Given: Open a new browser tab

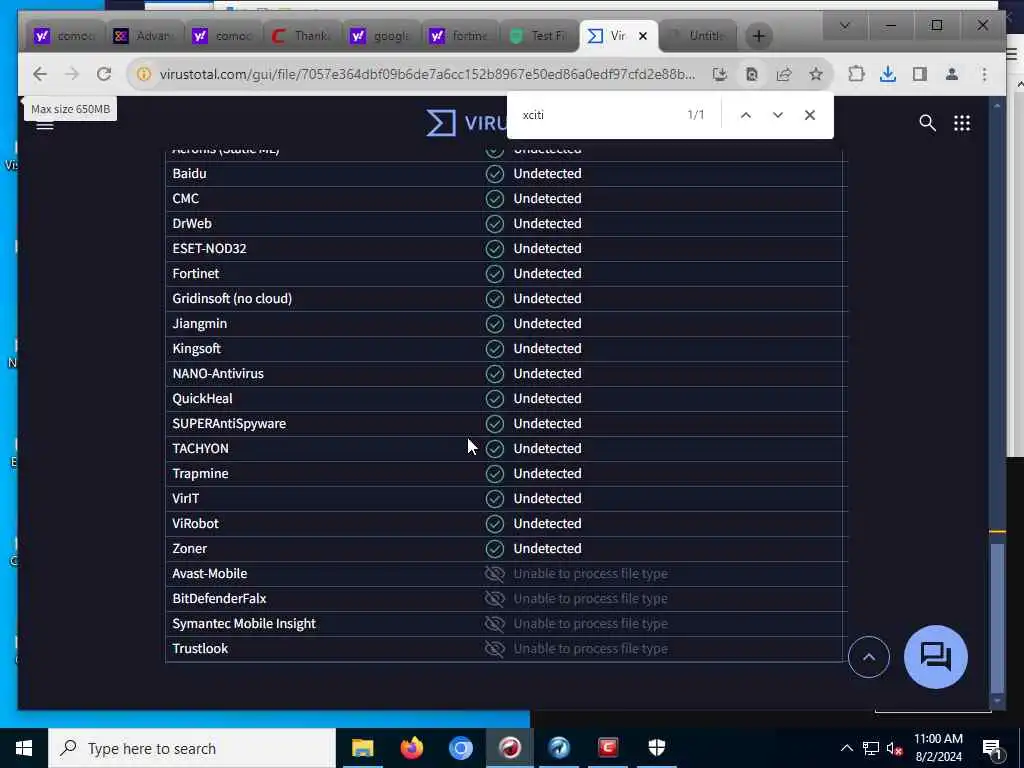Looking at the screenshot, I should click(758, 36).
